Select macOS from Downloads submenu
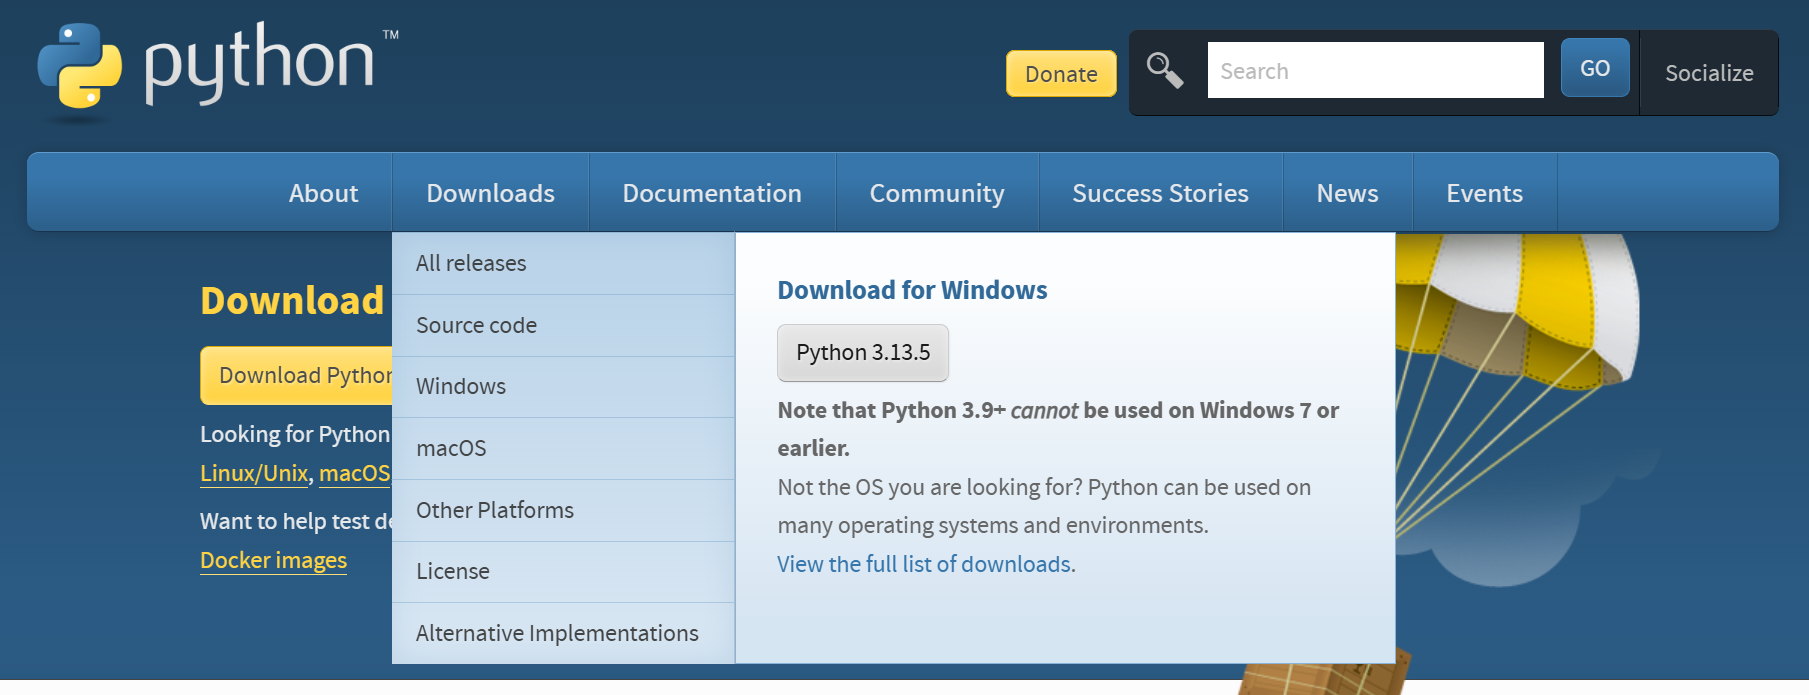The height and width of the screenshot is (695, 1809). (x=563, y=448)
